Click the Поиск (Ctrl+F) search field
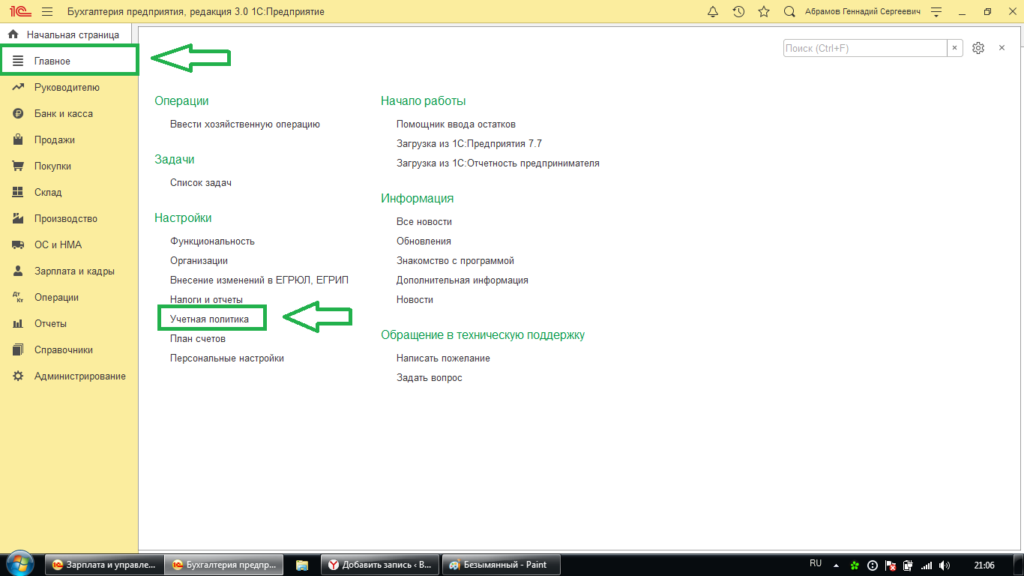This screenshot has width=1024, height=576. tap(864, 48)
